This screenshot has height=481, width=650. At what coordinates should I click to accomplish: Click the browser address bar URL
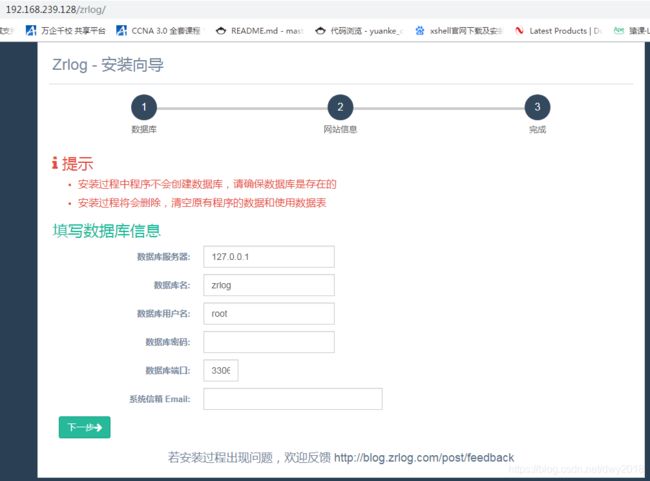[56, 10]
